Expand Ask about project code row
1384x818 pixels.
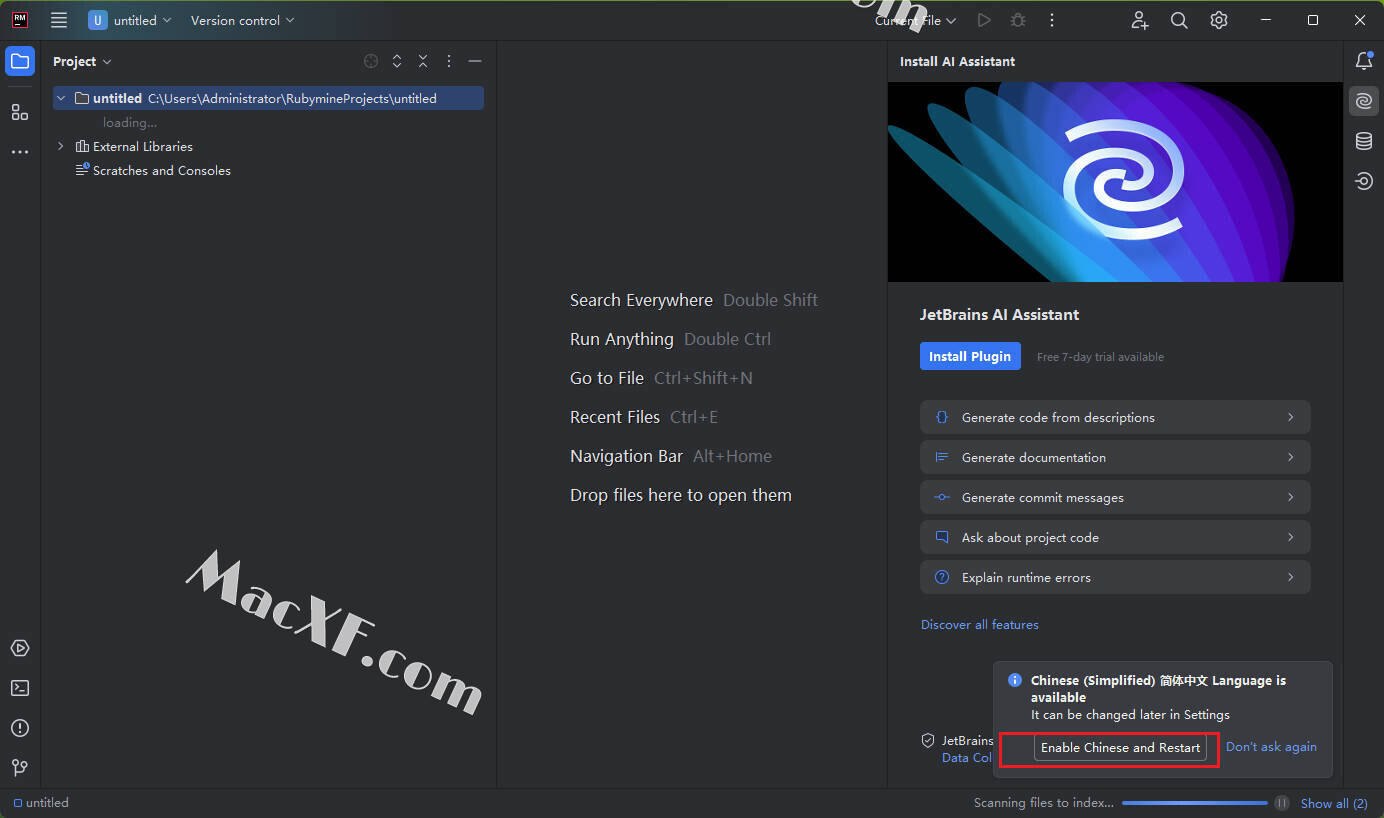coord(1115,537)
